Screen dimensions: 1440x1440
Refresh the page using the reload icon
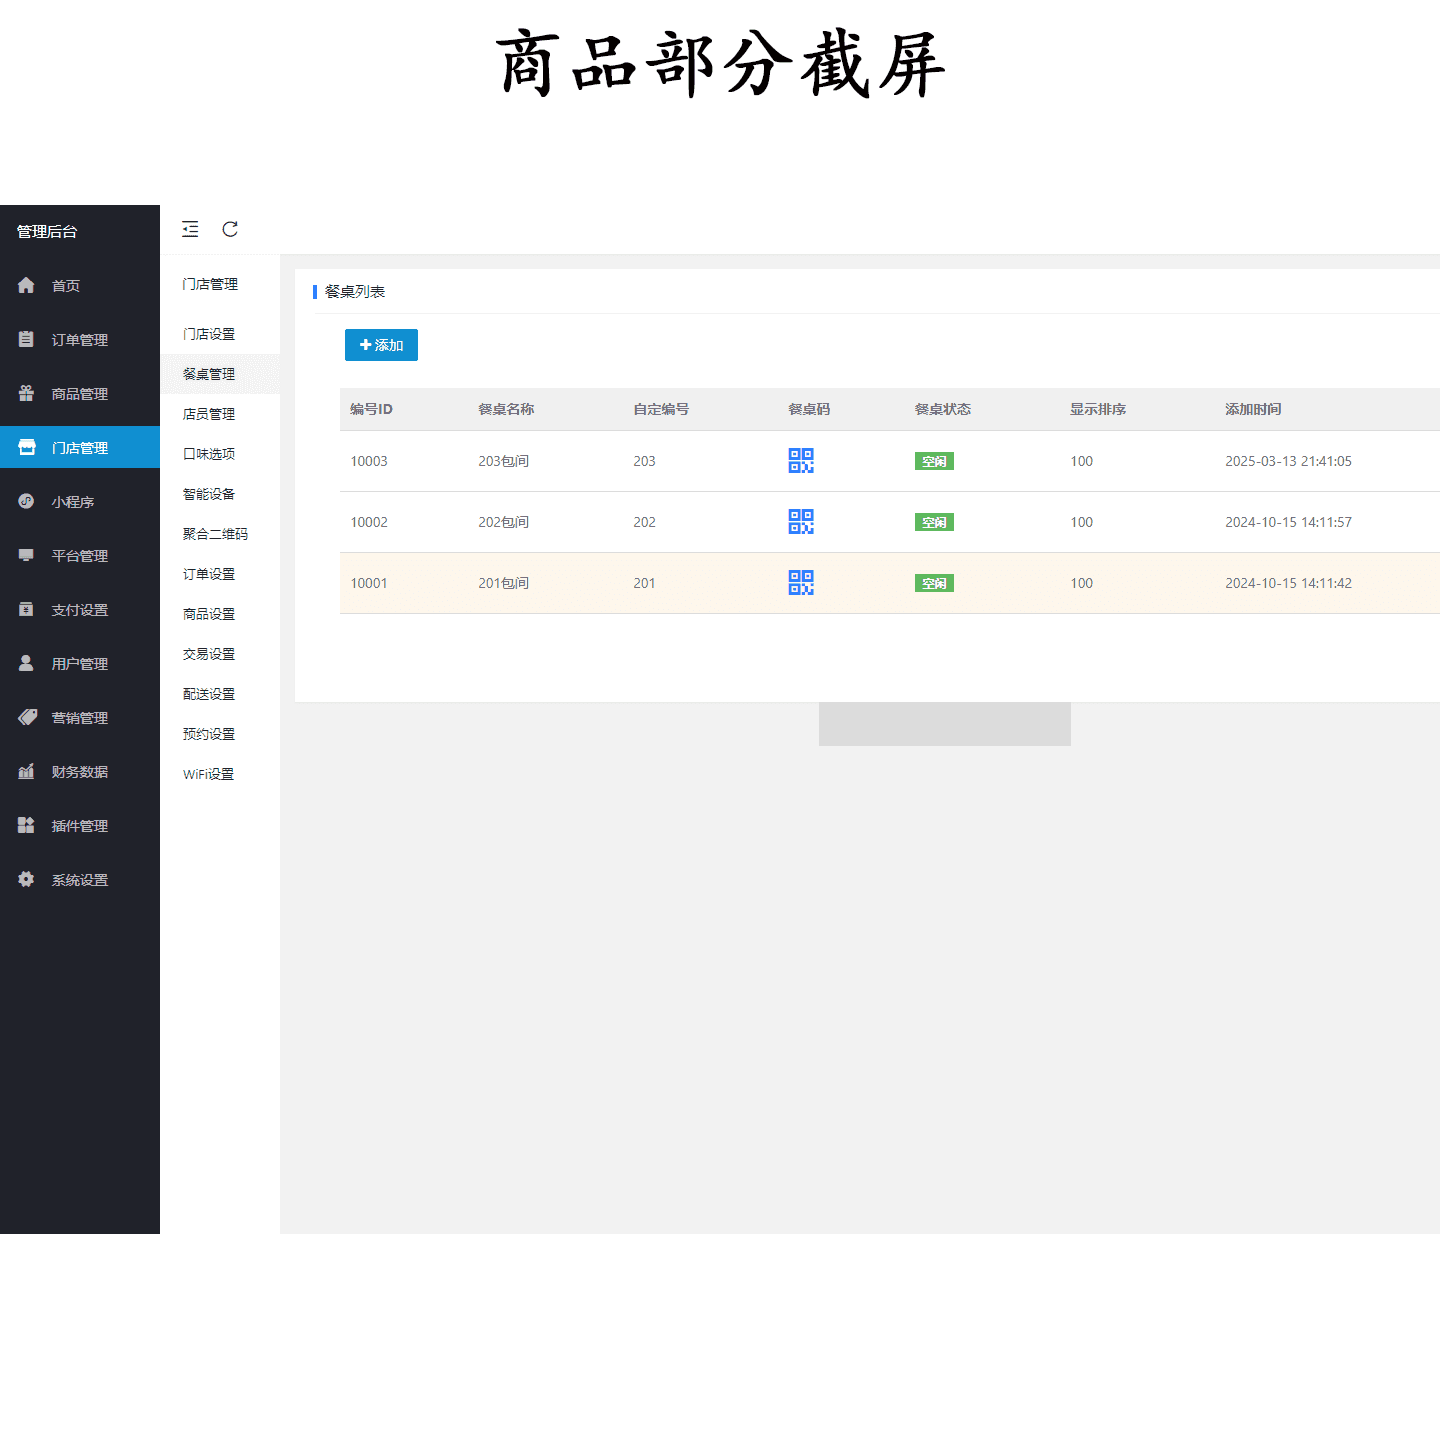tap(230, 229)
